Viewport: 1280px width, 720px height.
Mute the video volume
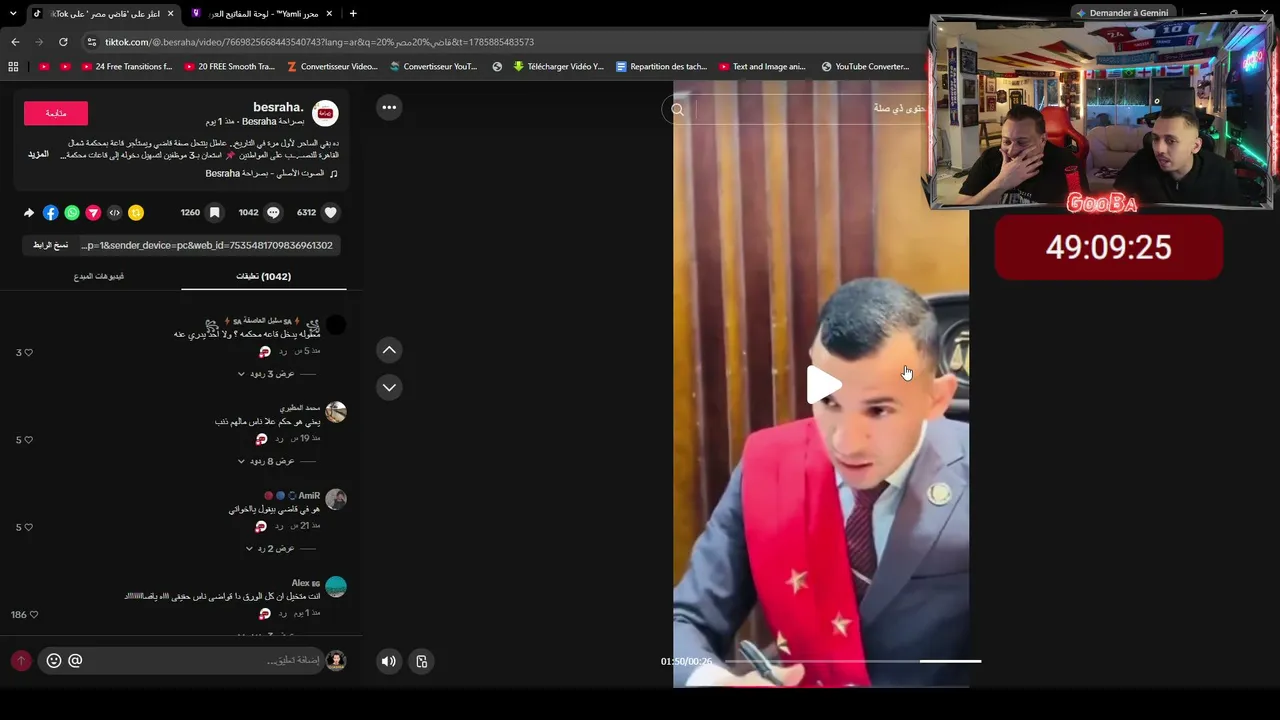(389, 661)
